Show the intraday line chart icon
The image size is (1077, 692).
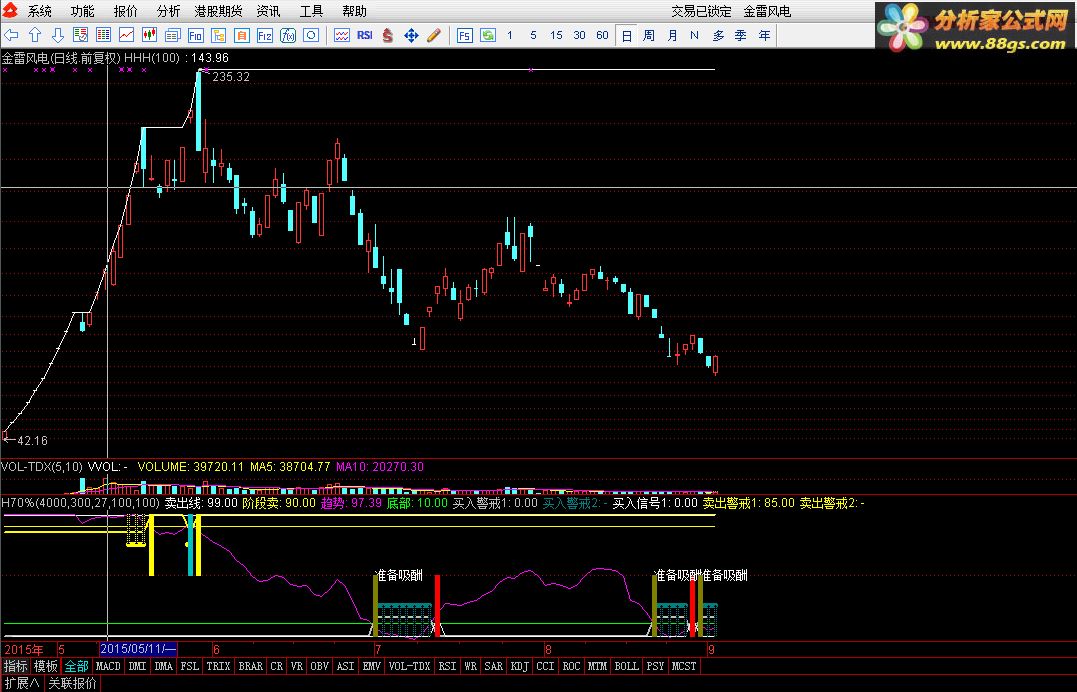pyautogui.click(x=126, y=35)
